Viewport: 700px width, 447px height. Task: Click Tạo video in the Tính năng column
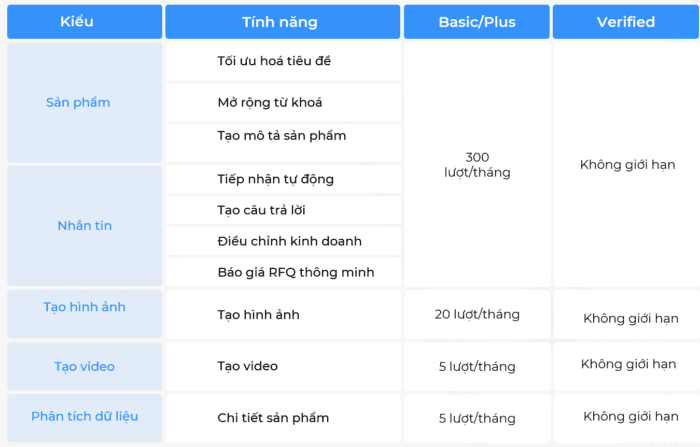pos(247,366)
